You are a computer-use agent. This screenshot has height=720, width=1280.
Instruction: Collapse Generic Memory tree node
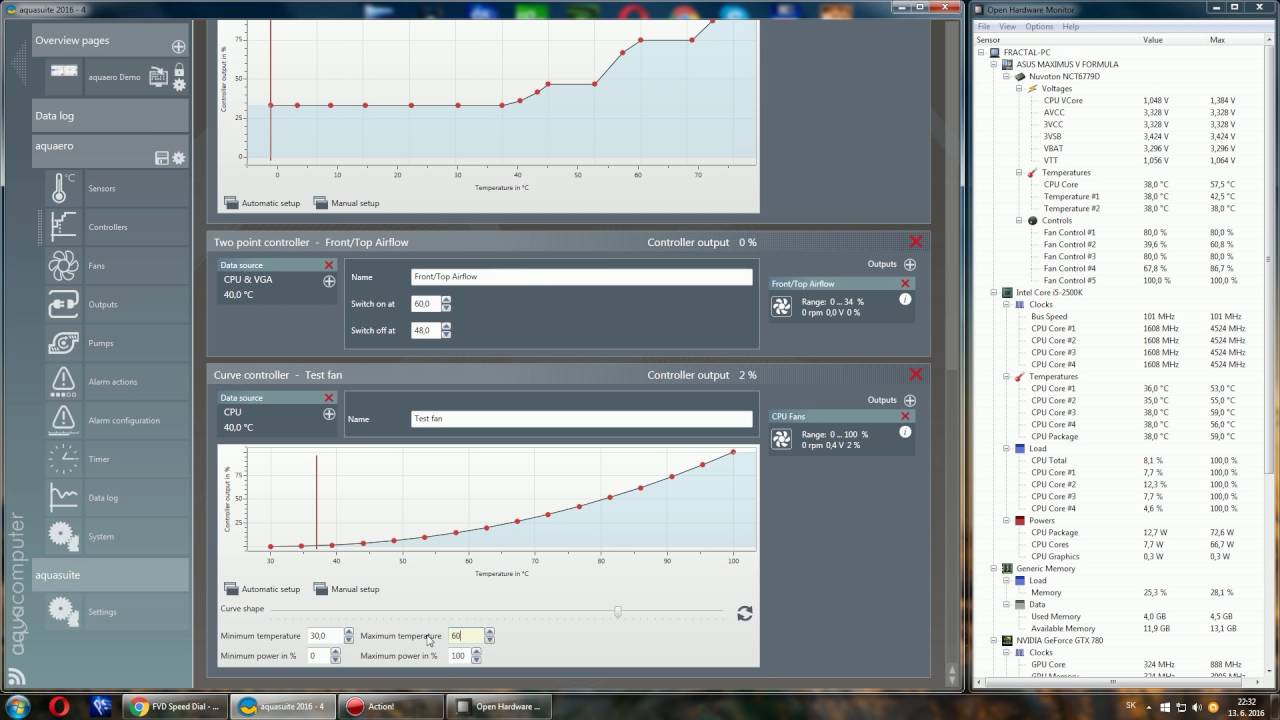[994, 568]
